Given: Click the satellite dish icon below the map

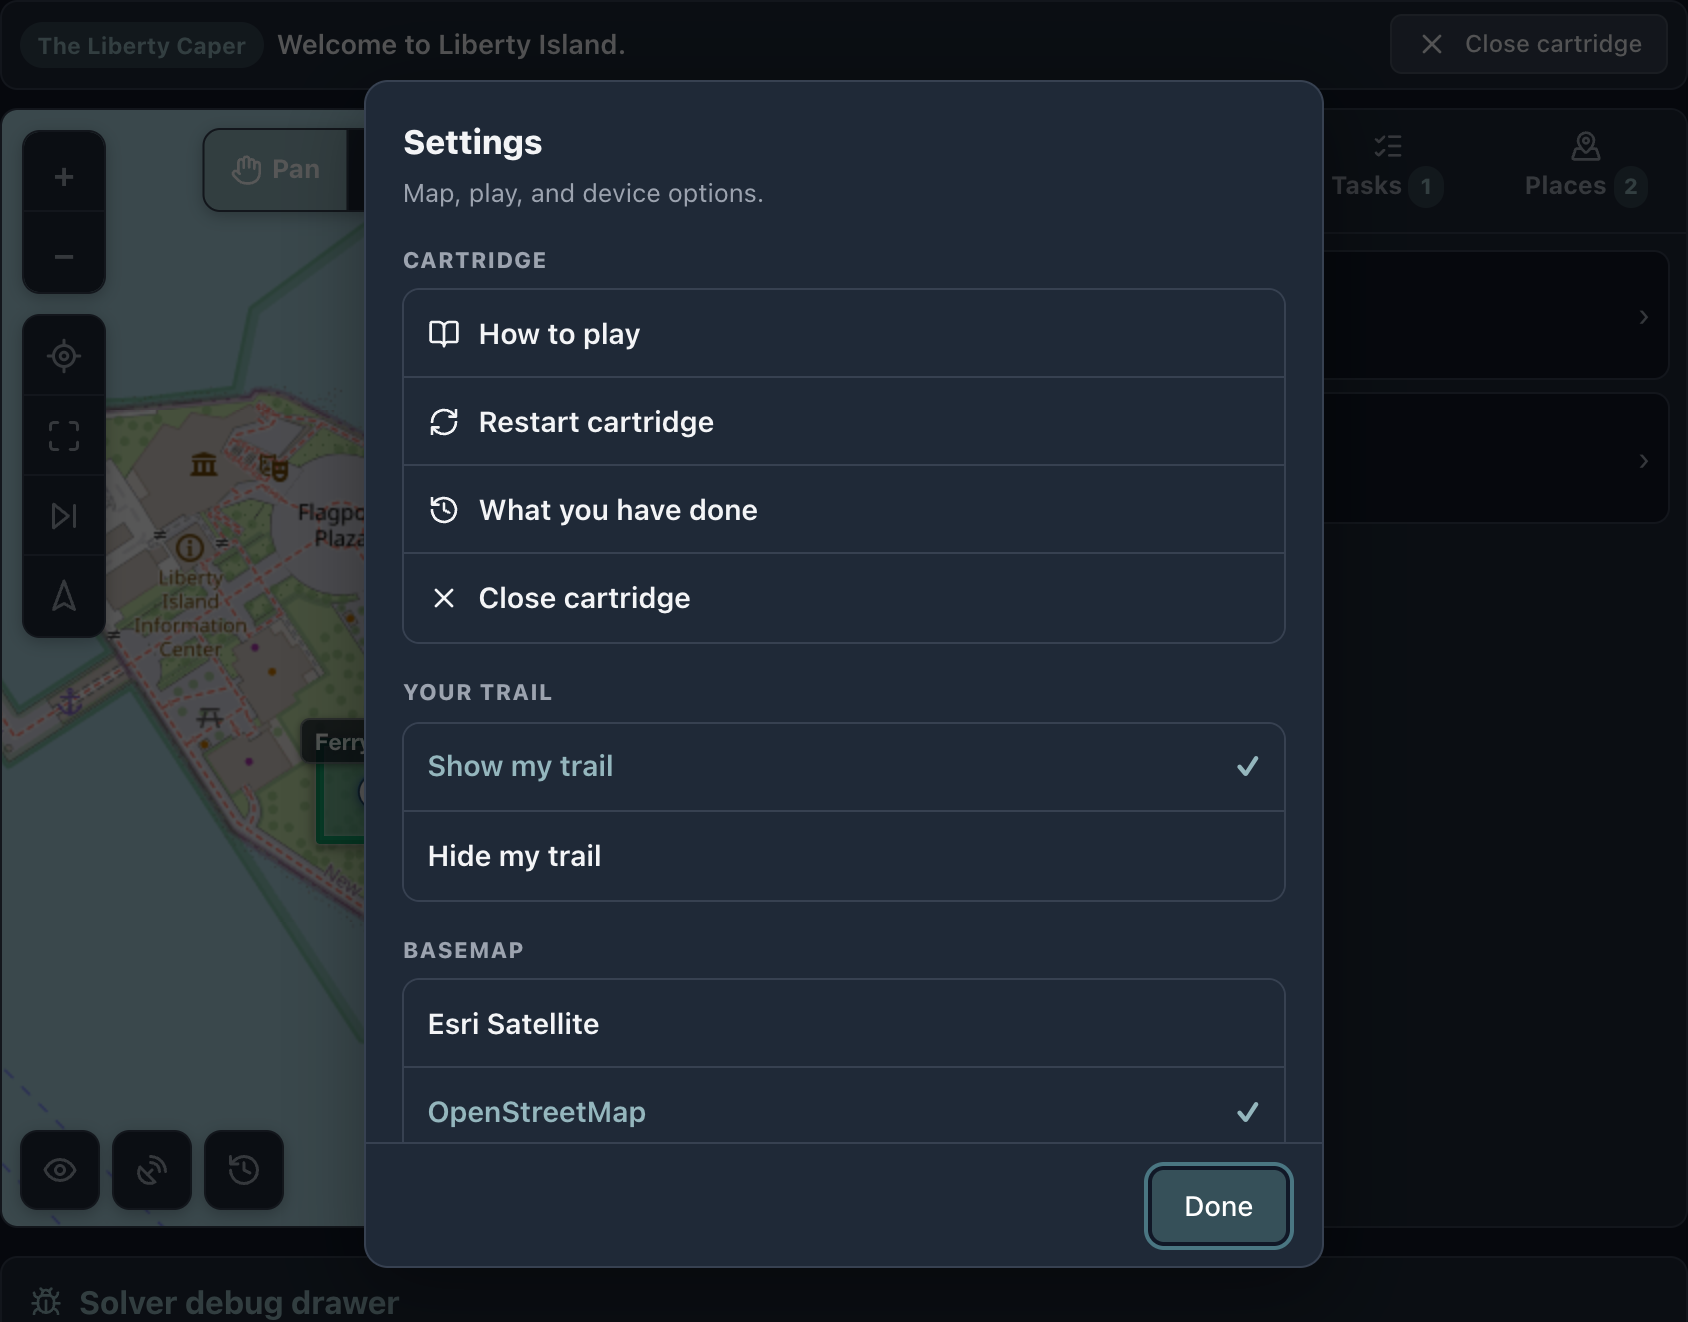Looking at the screenshot, I should click(x=152, y=1170).
